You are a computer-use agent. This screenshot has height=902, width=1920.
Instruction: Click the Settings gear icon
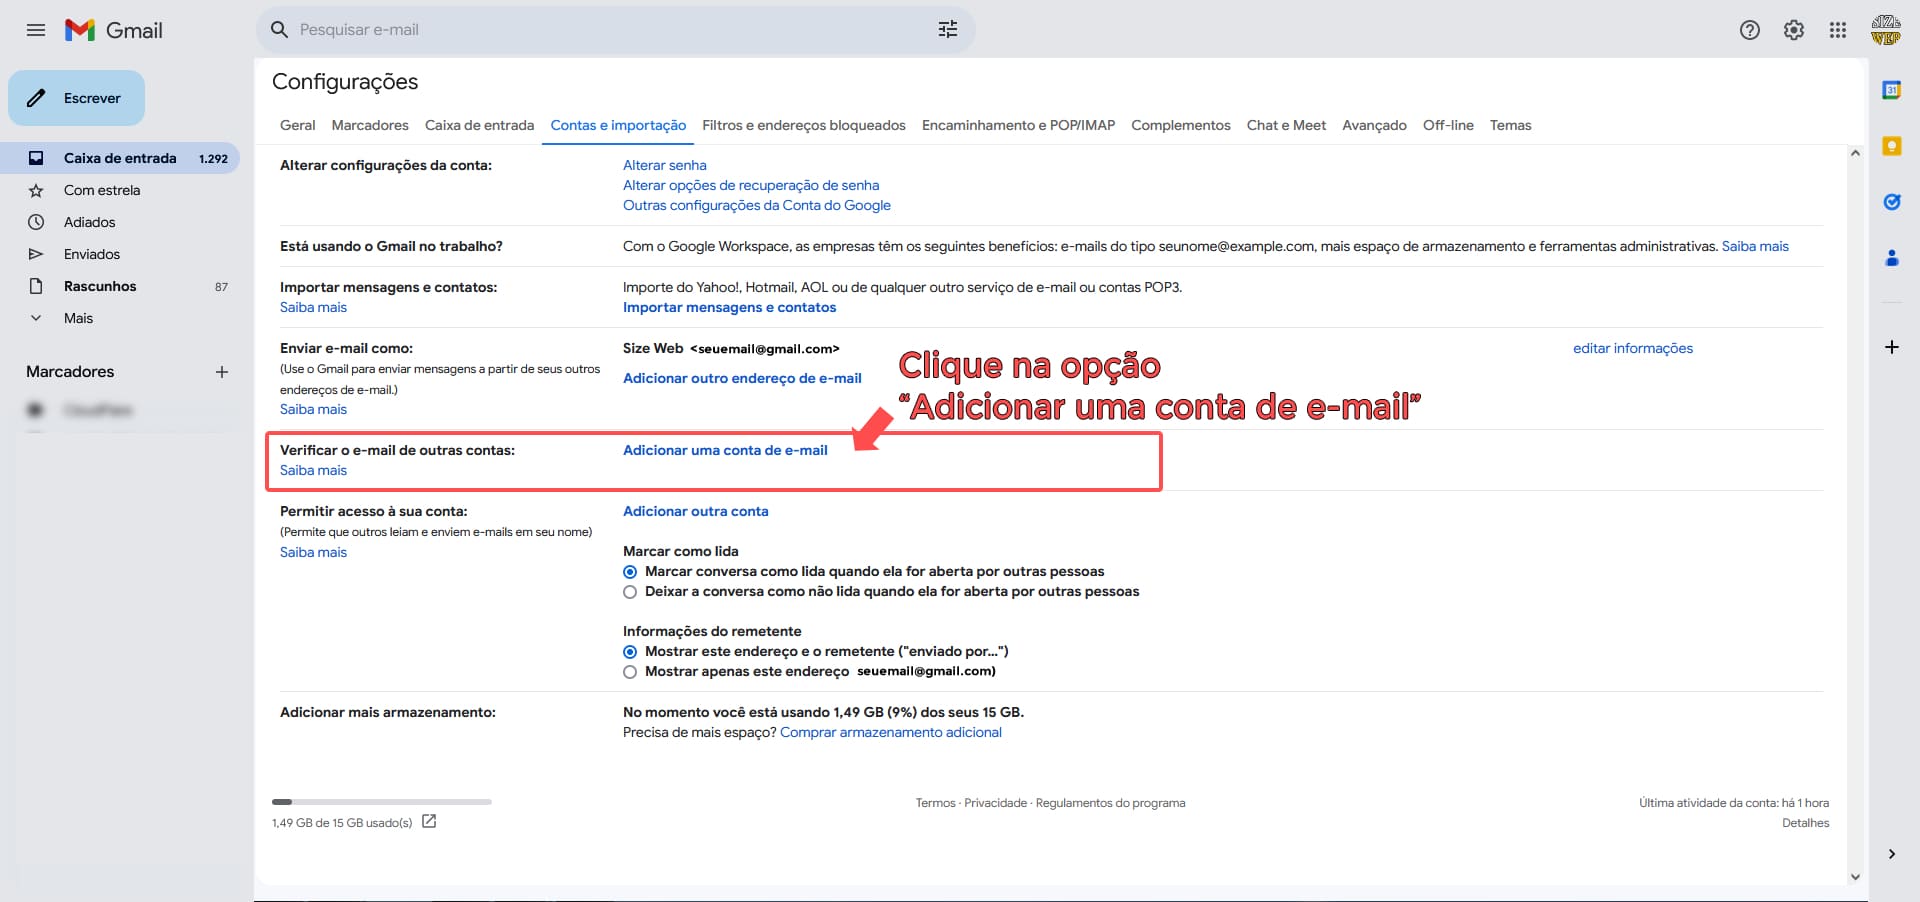point(1793,30)
